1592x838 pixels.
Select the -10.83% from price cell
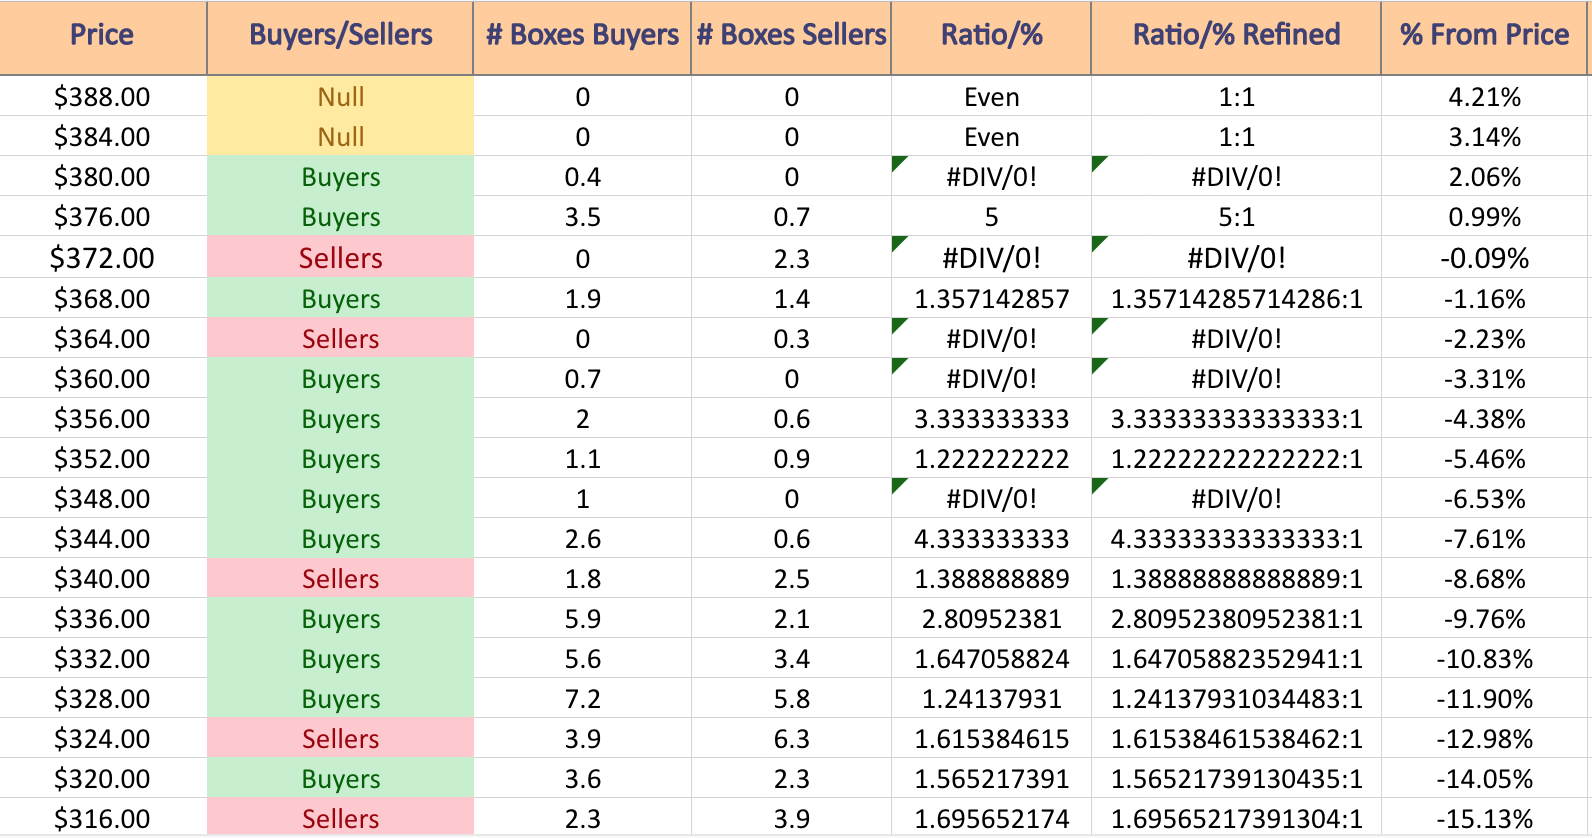tap(1484, 659)
